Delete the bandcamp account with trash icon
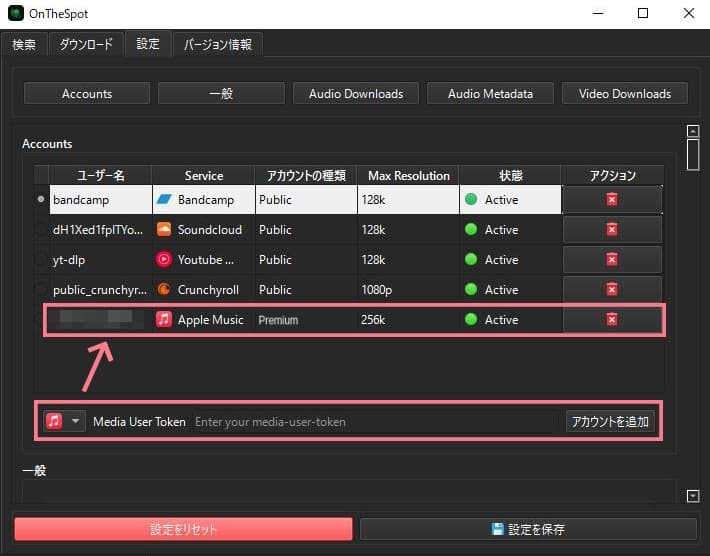This screenshot has height=556, width=710. (612, 200)
